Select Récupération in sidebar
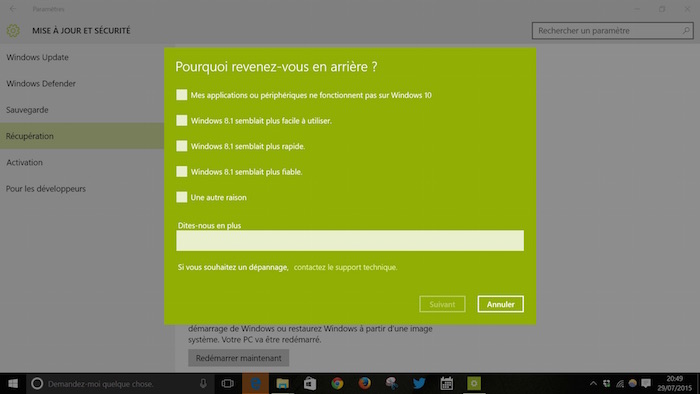 tap(82, 136)
